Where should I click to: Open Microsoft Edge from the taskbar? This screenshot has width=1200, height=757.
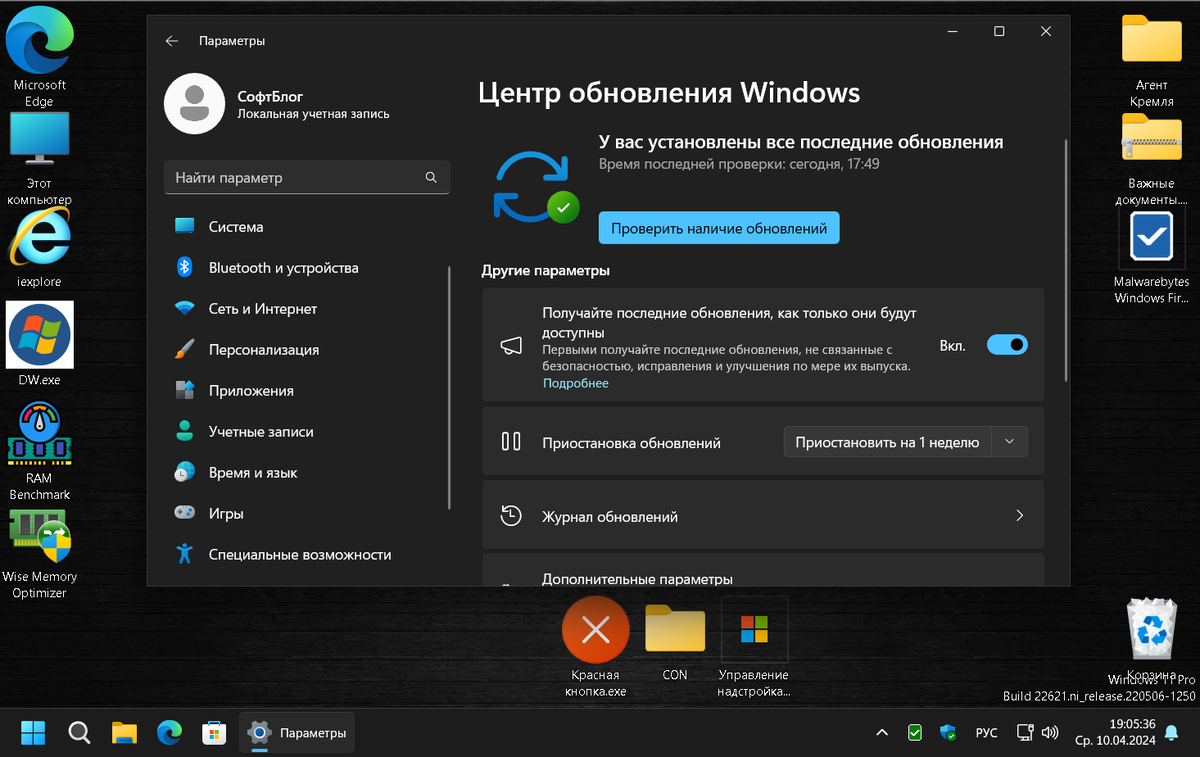tap(169, 733)
